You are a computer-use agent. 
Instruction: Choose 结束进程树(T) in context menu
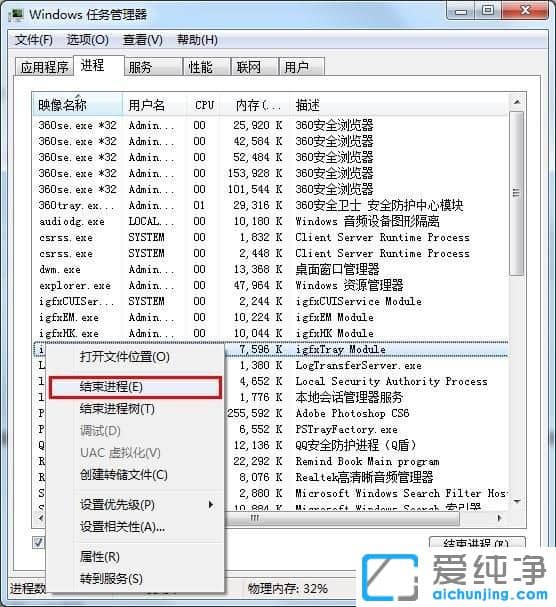pos(136,409)
